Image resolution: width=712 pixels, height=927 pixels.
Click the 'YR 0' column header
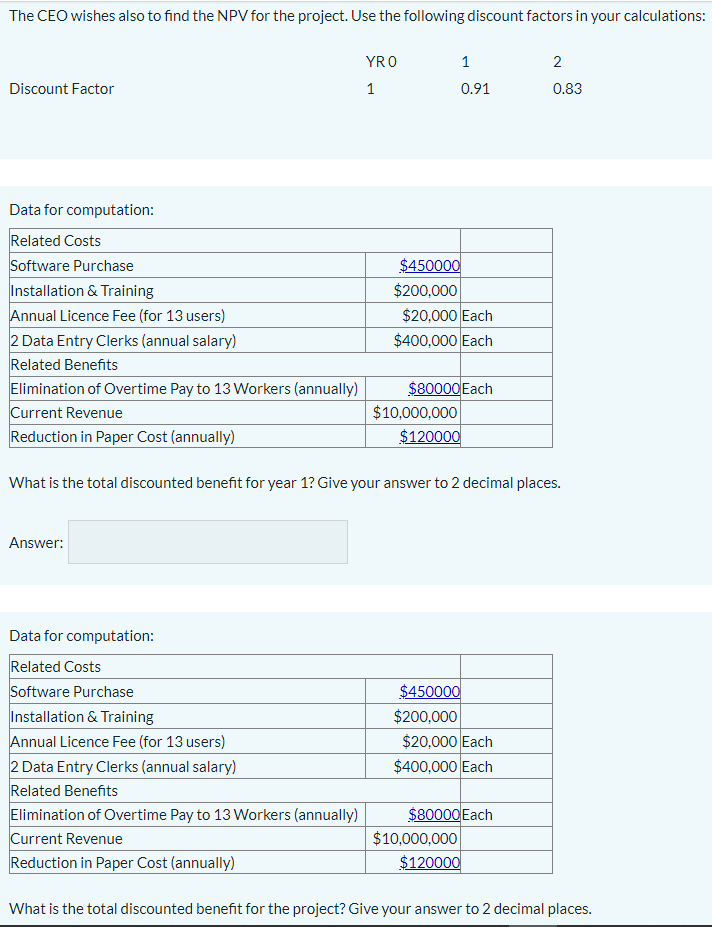[x=381, y=61]
